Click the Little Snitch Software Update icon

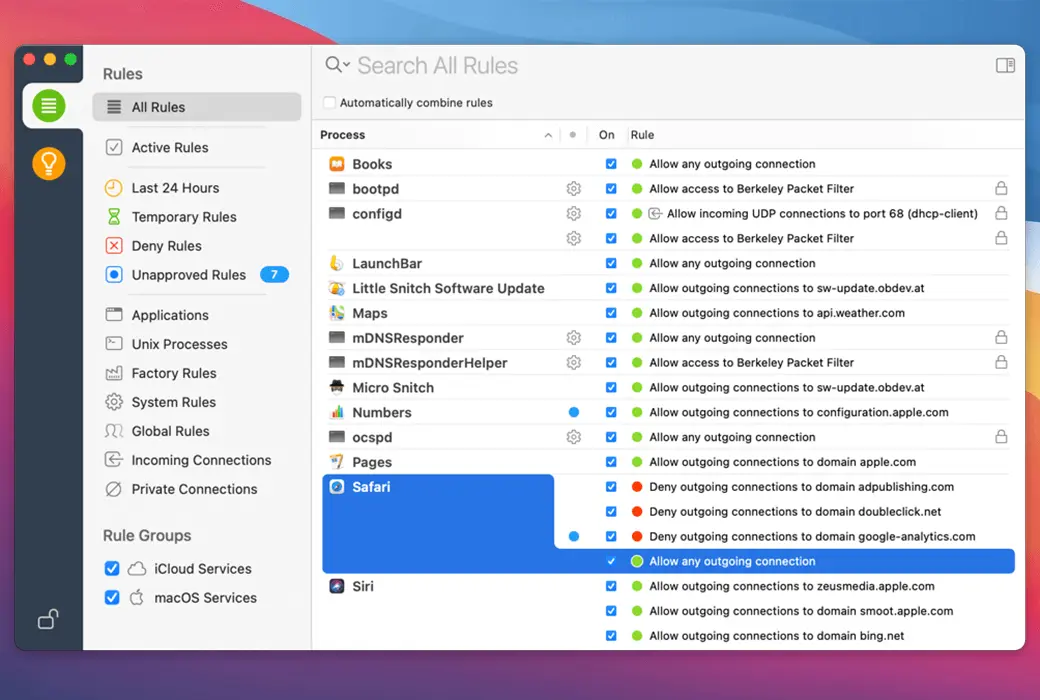(x=337, y=288)
